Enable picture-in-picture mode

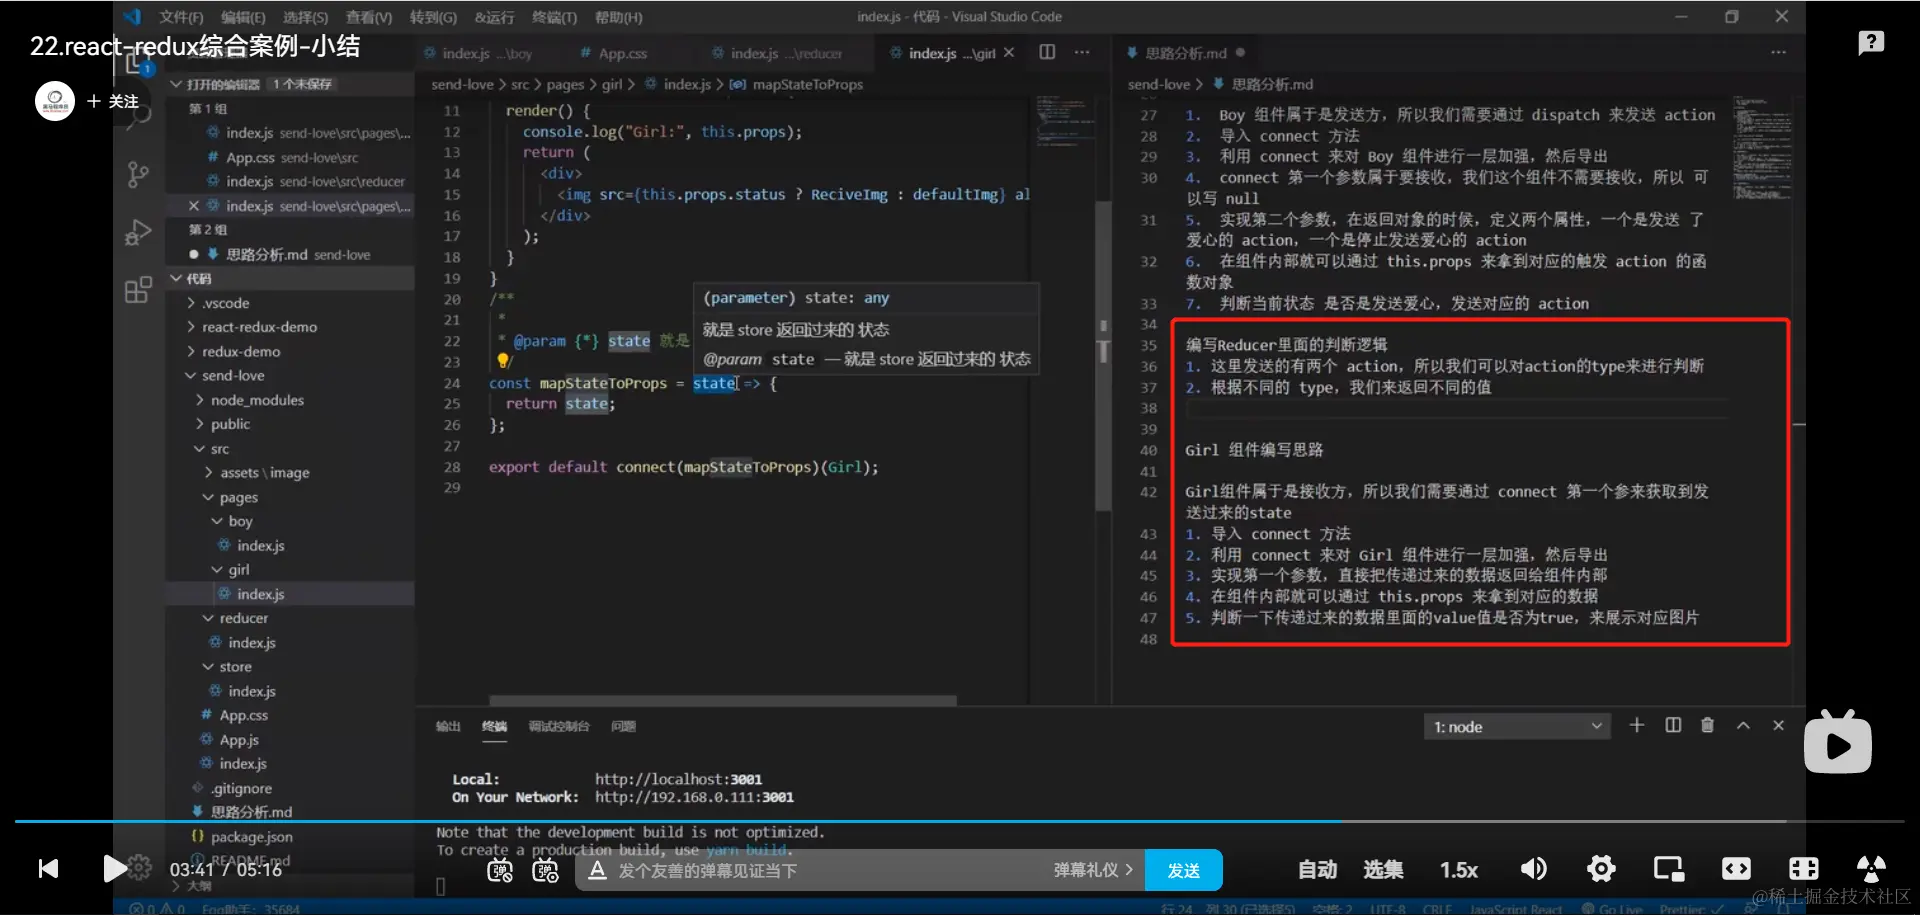tap(1669, 869)
